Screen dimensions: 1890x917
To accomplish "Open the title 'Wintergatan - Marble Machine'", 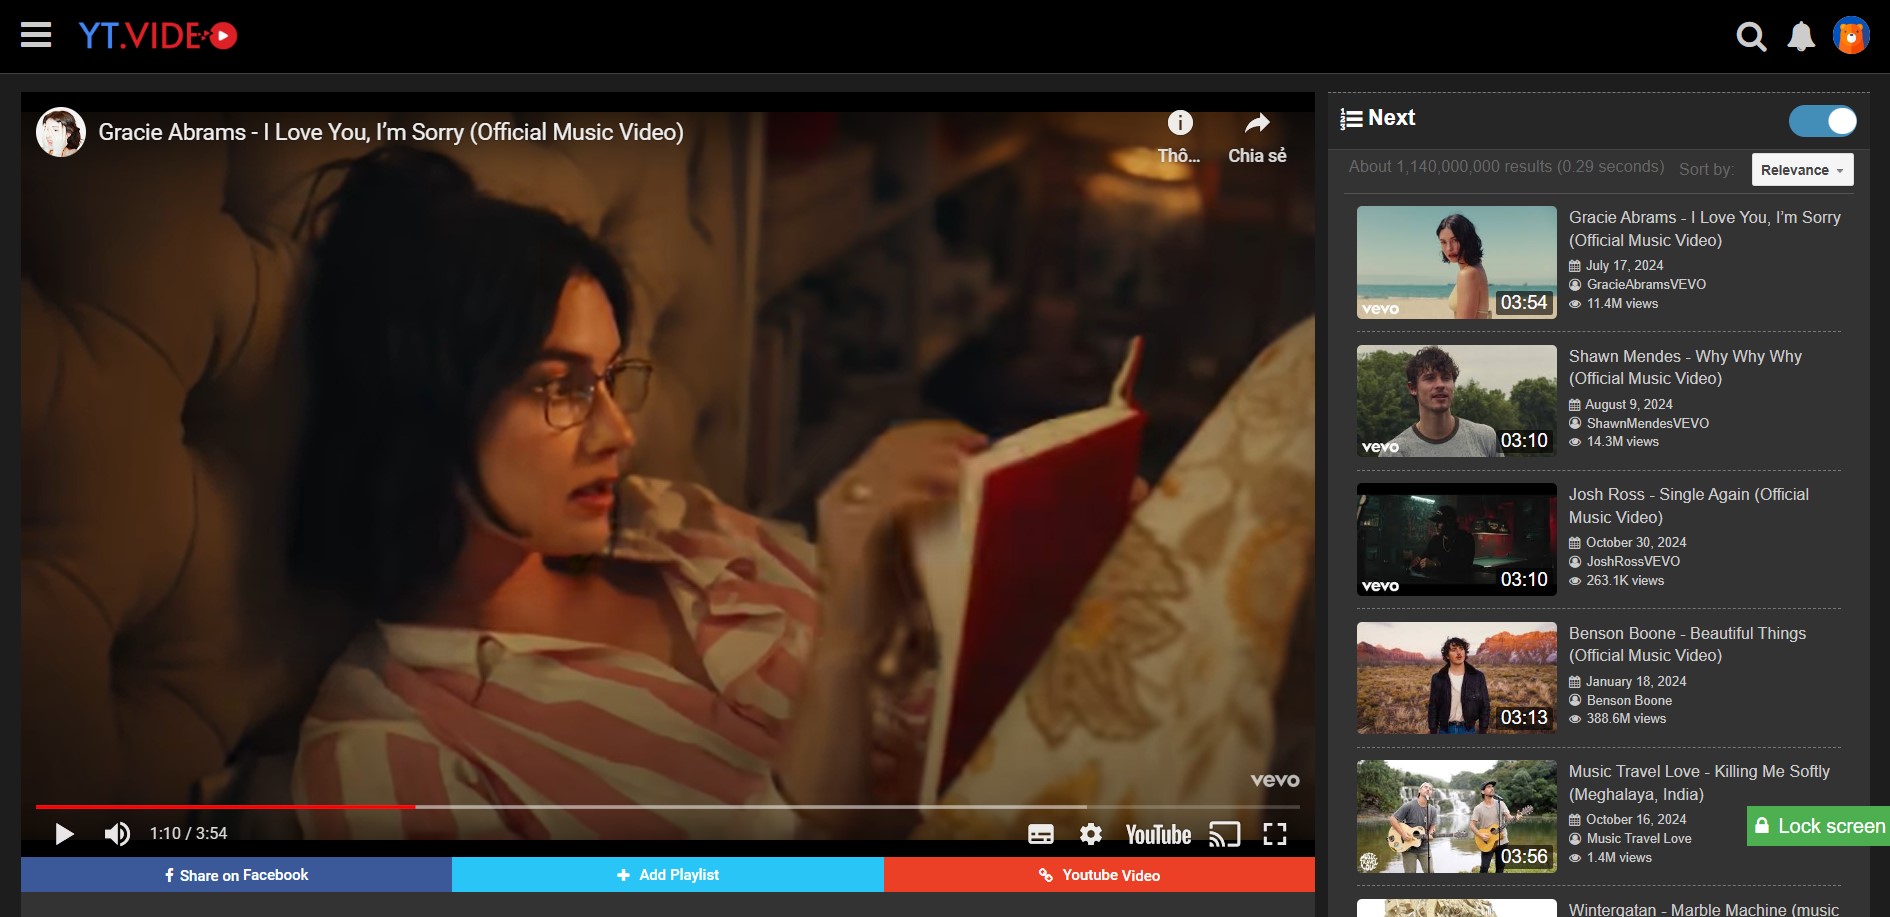I will 1703,909.
